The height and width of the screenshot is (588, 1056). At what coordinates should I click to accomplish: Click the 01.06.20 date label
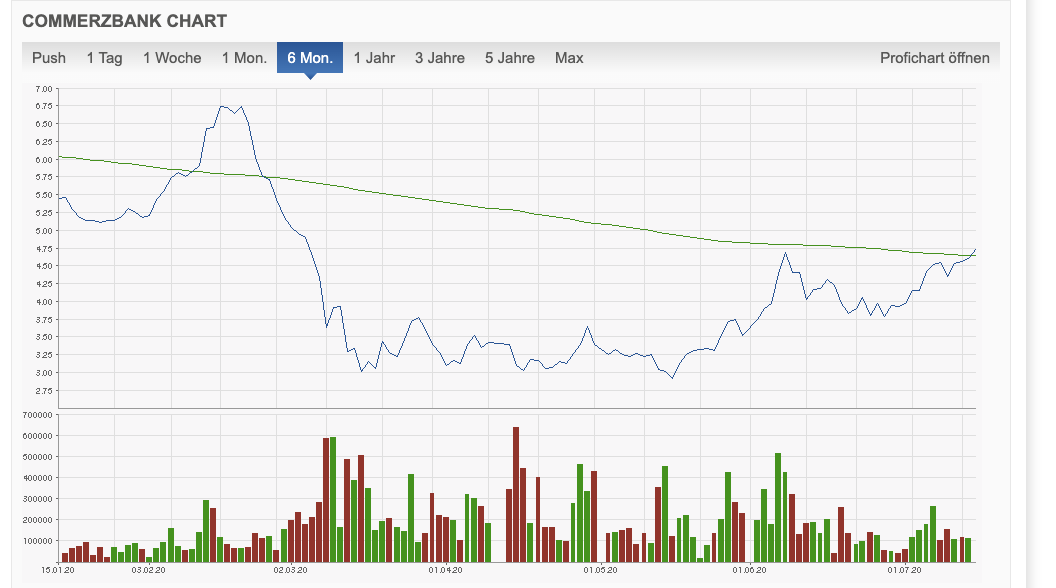coord(750,570)
